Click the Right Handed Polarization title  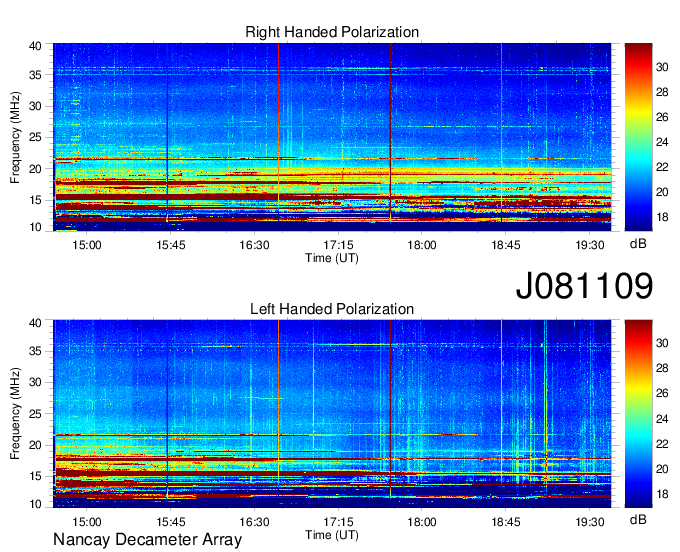pos(332,32)
